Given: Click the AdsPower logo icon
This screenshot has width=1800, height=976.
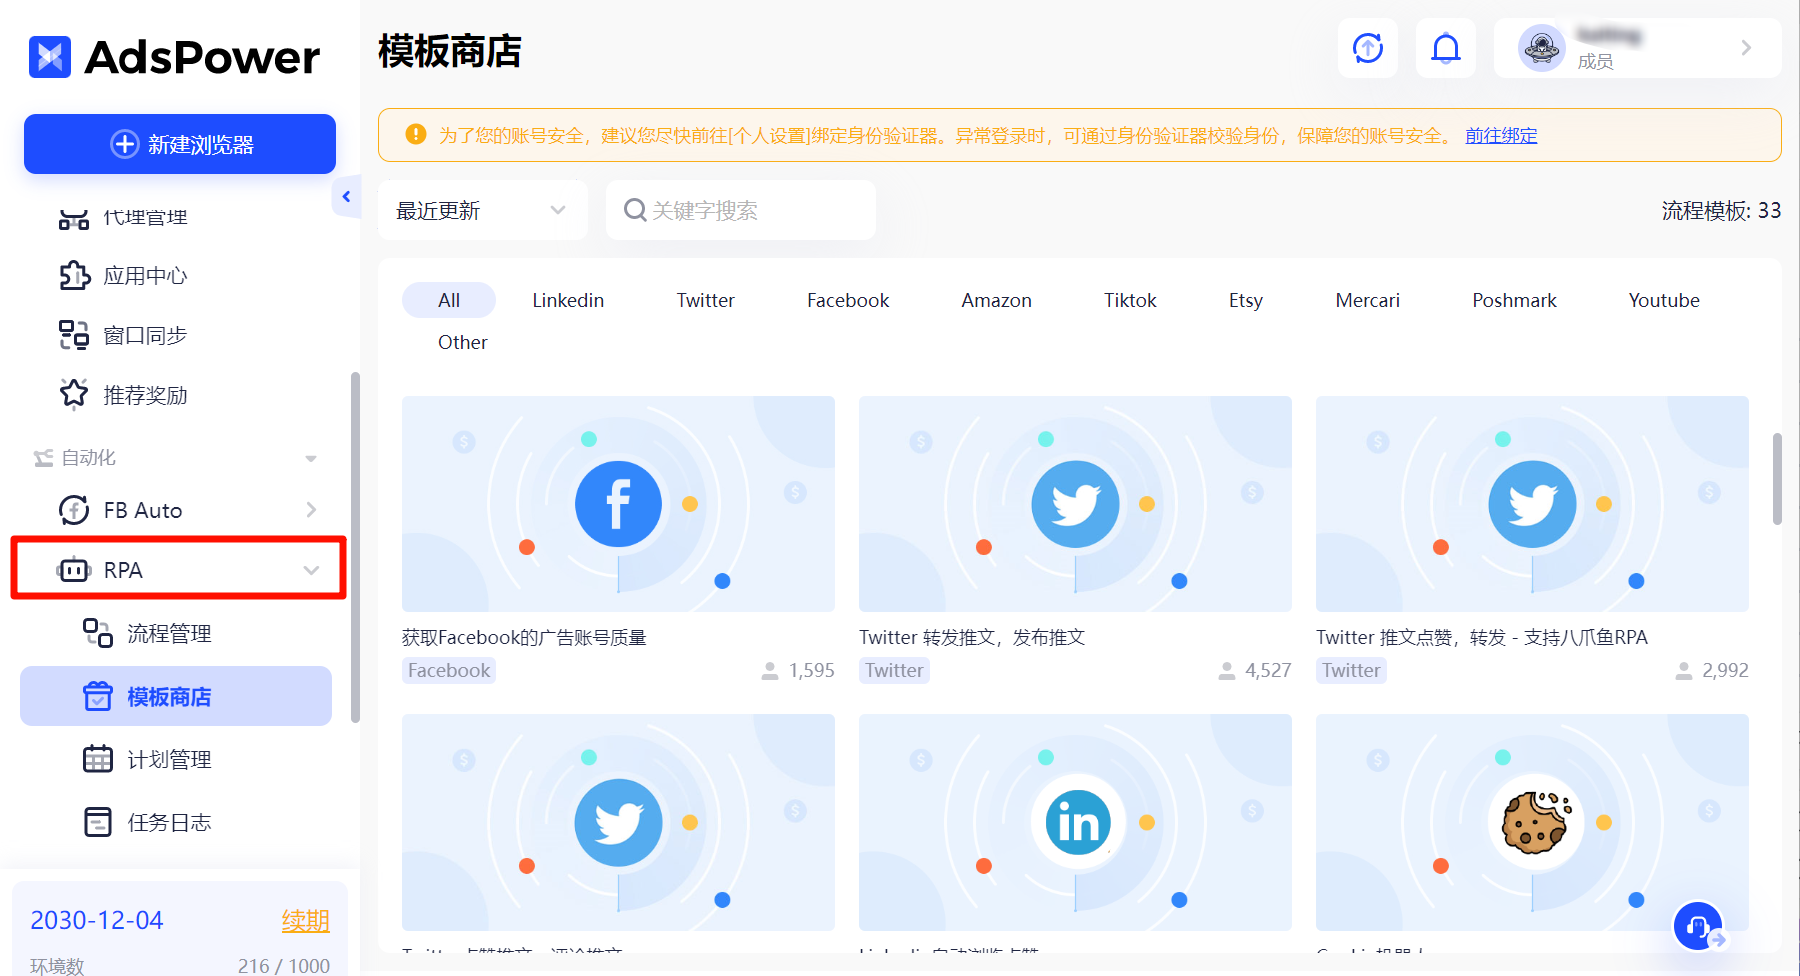Looking at the screenshot, I should coord(50,57).
